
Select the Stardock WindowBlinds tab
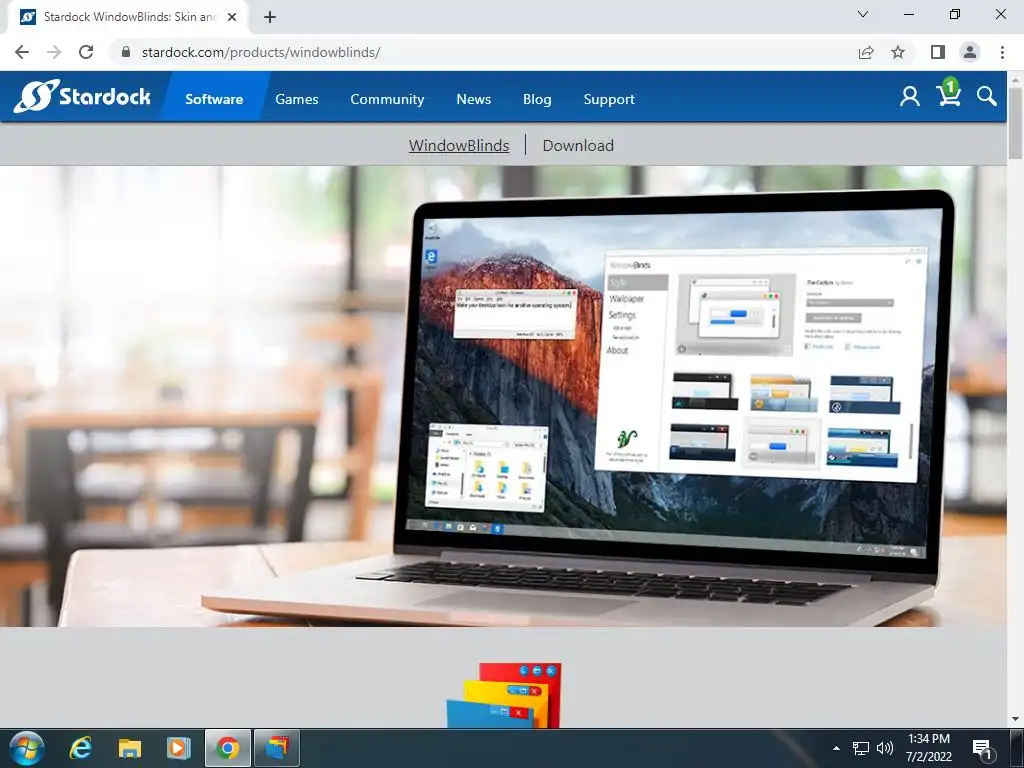click(x=128, y=17)
